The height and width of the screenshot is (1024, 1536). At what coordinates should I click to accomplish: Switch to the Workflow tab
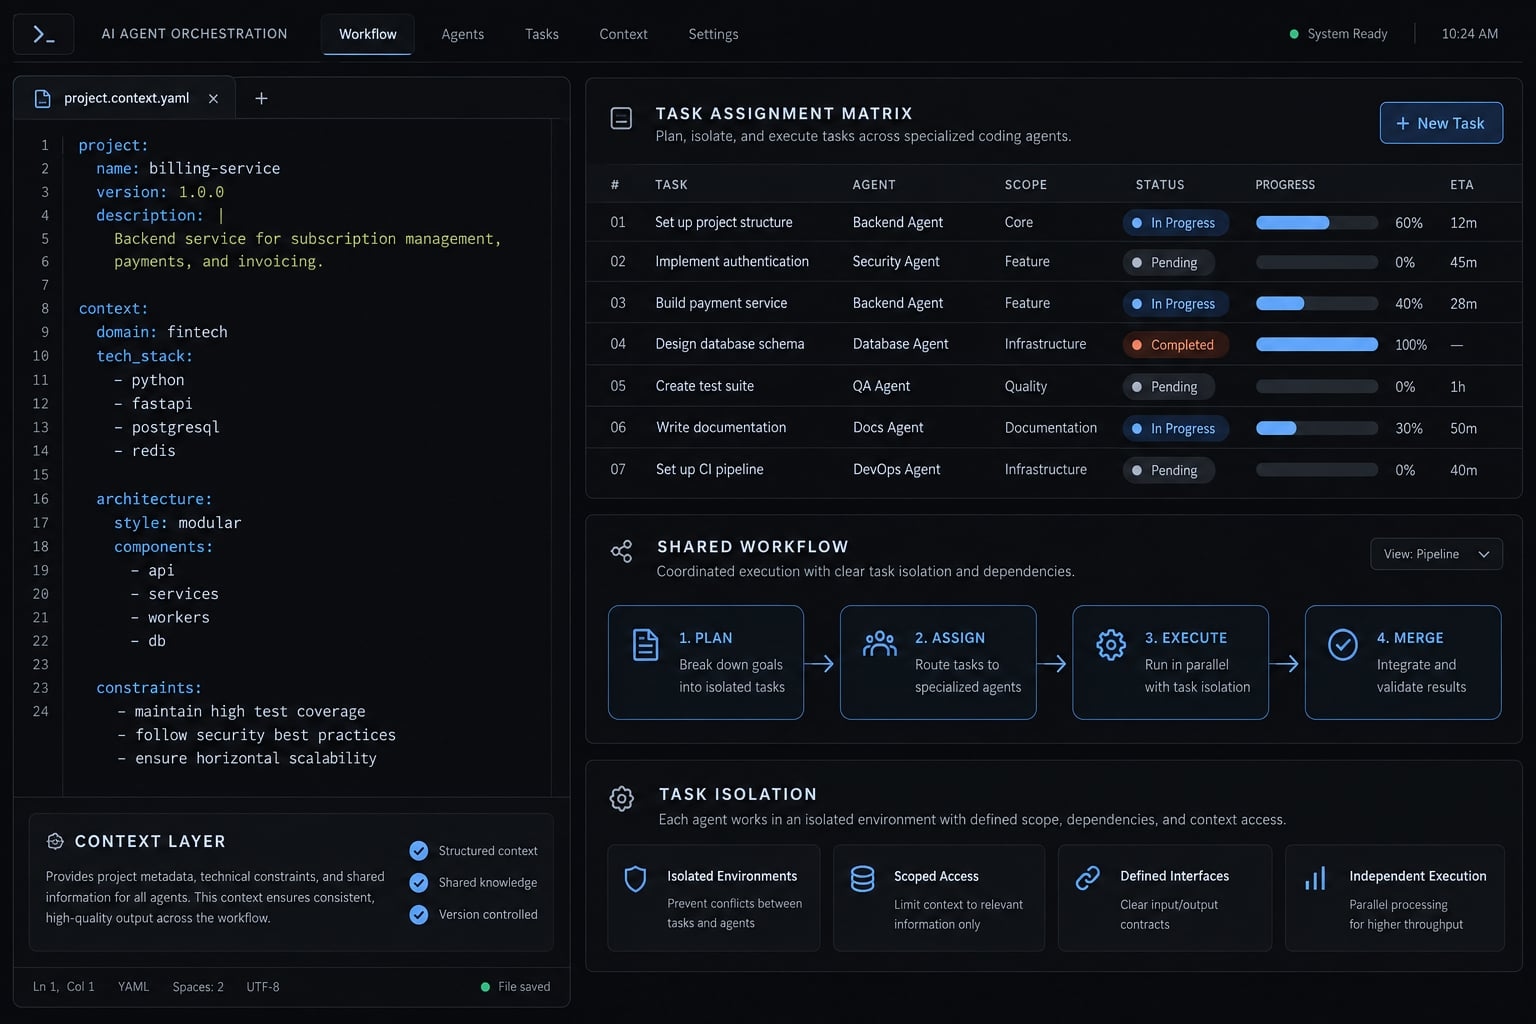click(367, 34)
